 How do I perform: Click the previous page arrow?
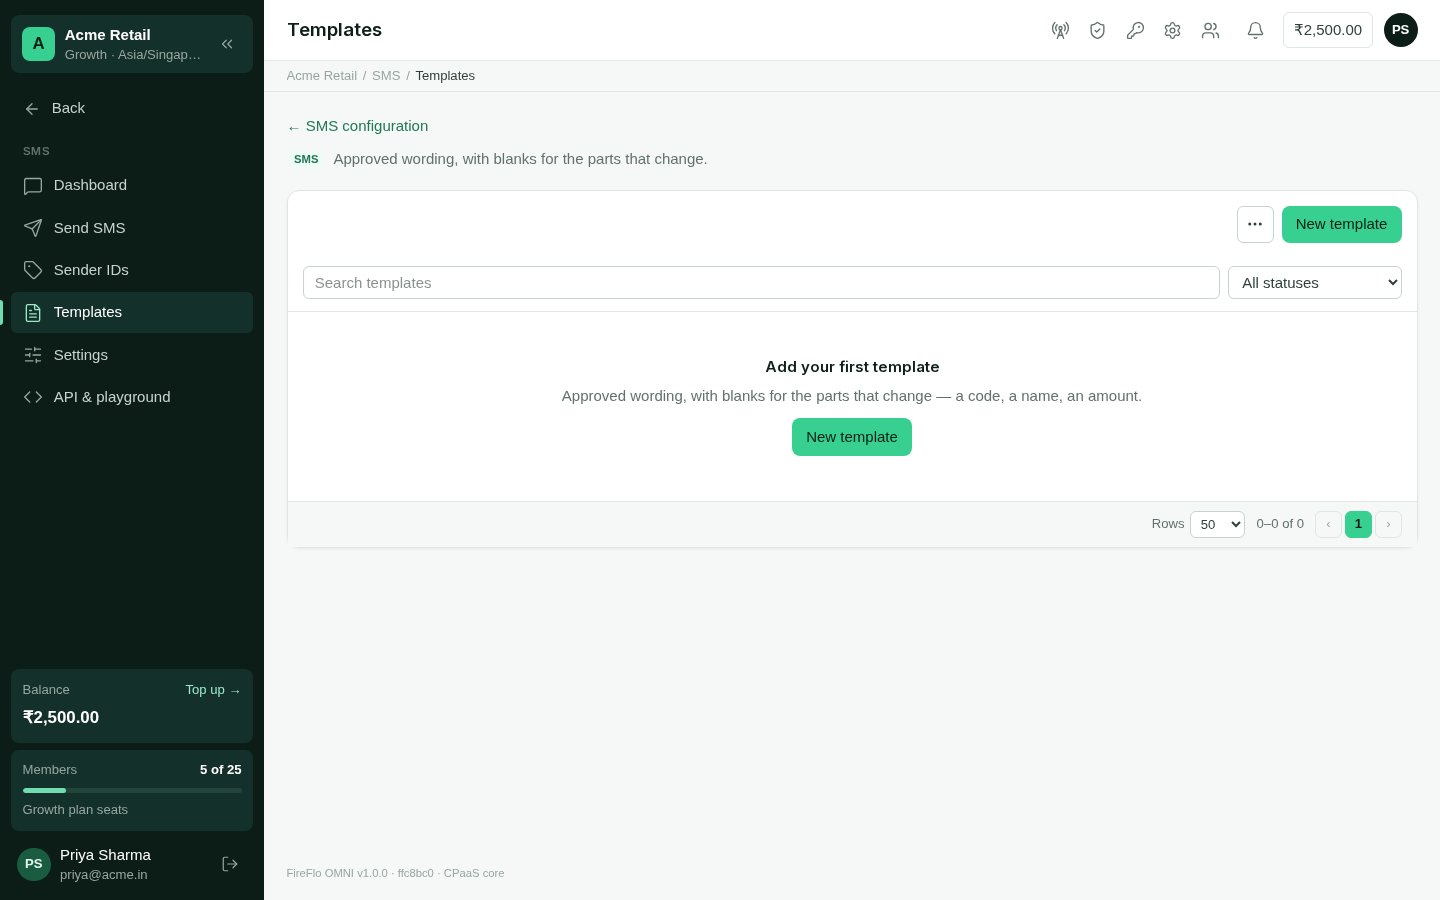click(1328, 524)
